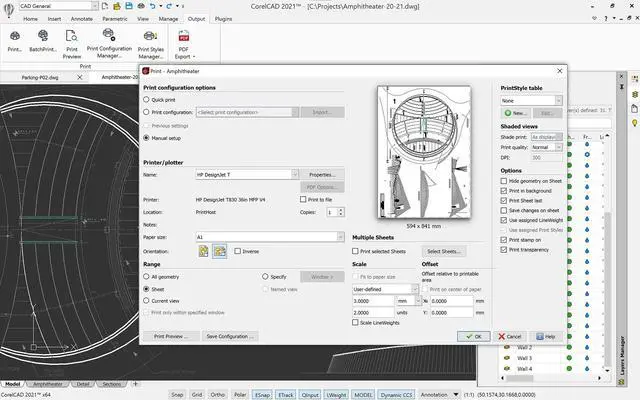Close the Parking-P02.dwg document tab
640x400 pixels.
pyautogui.click(x=80, y=77)
